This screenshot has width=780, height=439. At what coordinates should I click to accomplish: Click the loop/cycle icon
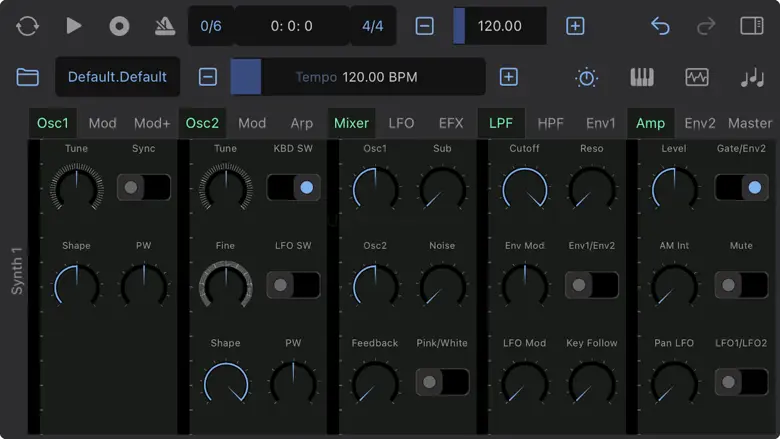click(27, 26)
